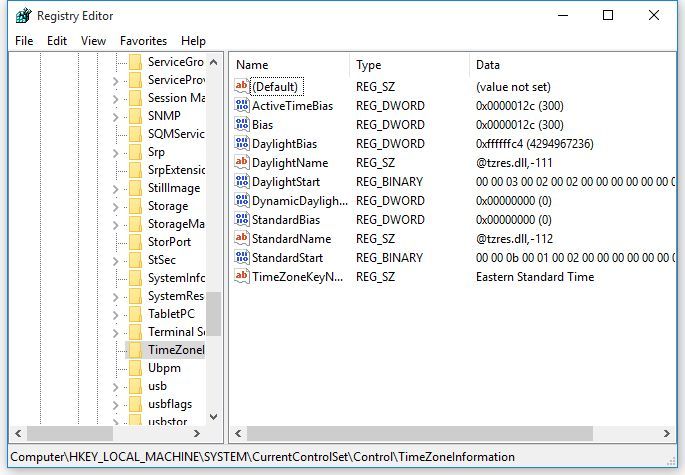Click the string icon next to DaylightName
Viewport: 685px width, 475px height.
[x=240, y=162]
